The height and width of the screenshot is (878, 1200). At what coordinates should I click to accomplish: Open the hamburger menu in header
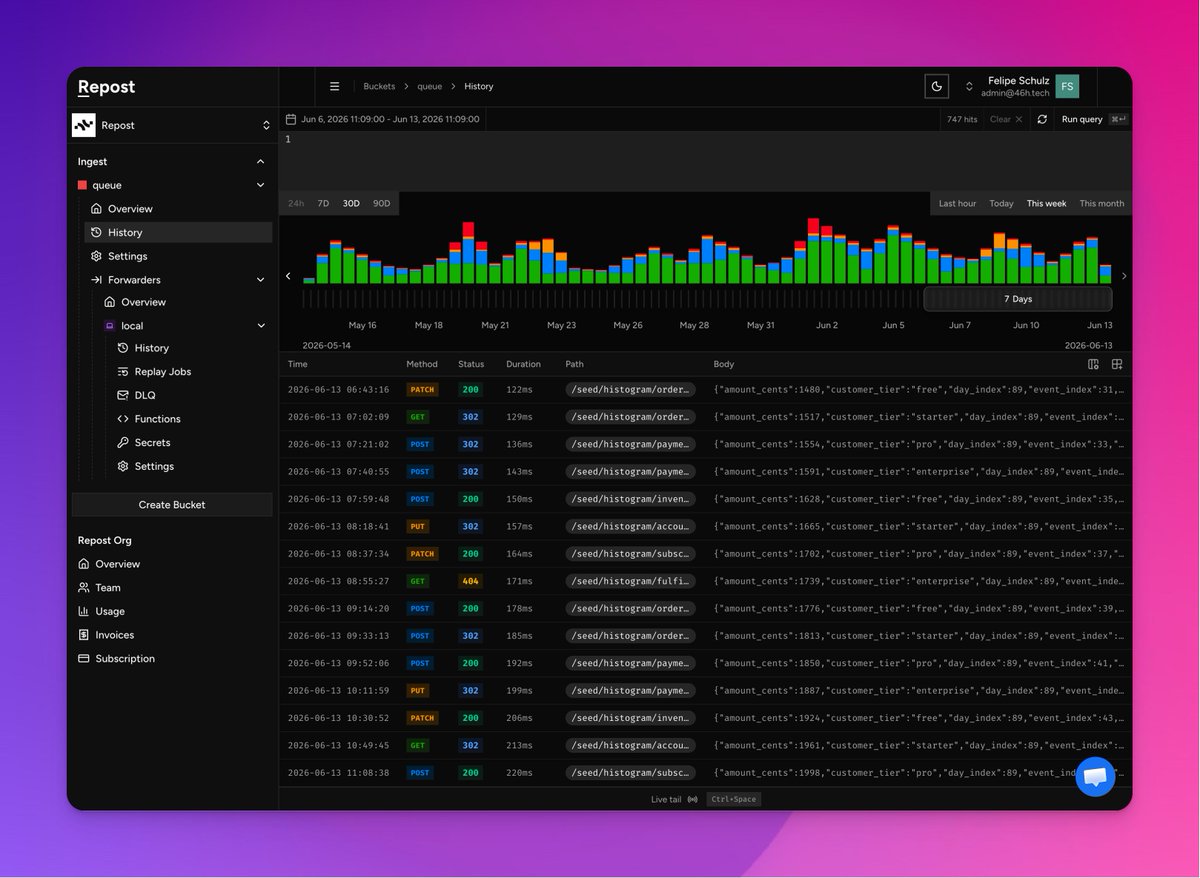(334, 86)
